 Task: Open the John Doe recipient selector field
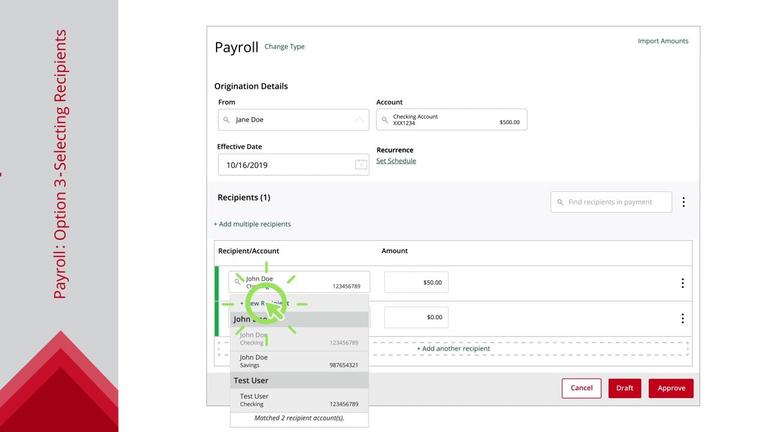pyautogui.click(x=299, y=282)
